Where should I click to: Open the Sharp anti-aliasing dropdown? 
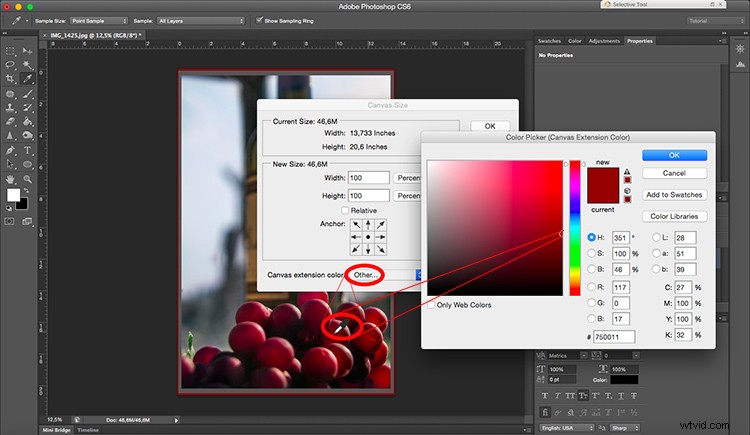click(x=625, y=428)
